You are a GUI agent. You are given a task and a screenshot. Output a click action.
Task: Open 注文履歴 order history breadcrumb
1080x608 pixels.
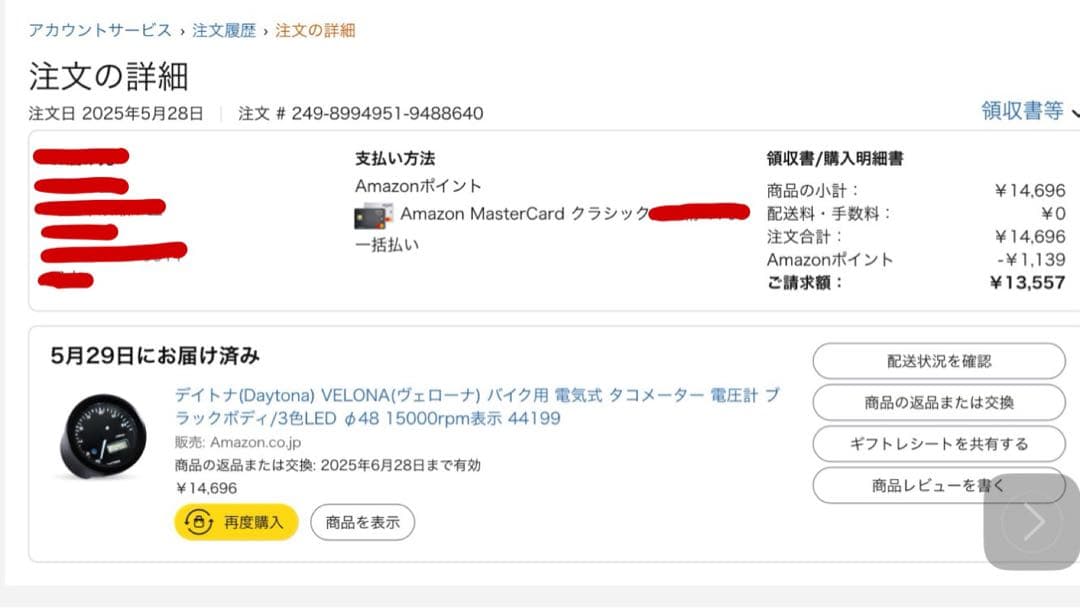(224, 31)
